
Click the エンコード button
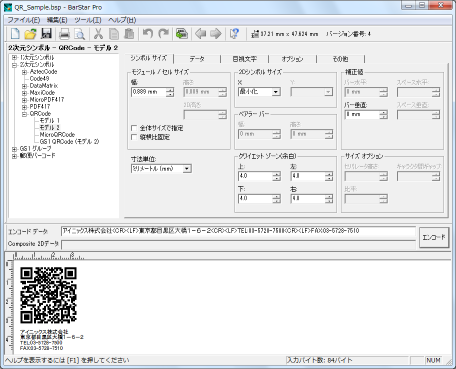(x=434, y=237)
